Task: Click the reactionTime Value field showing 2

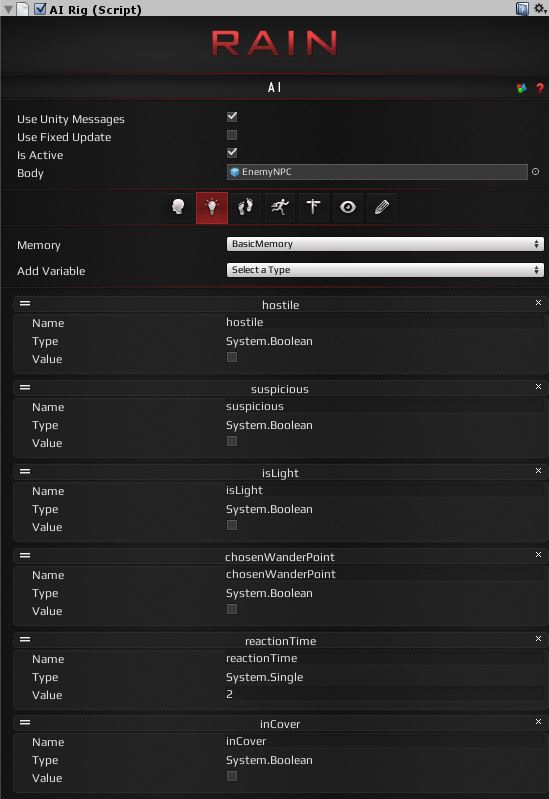Action: (x=385, y=694)
